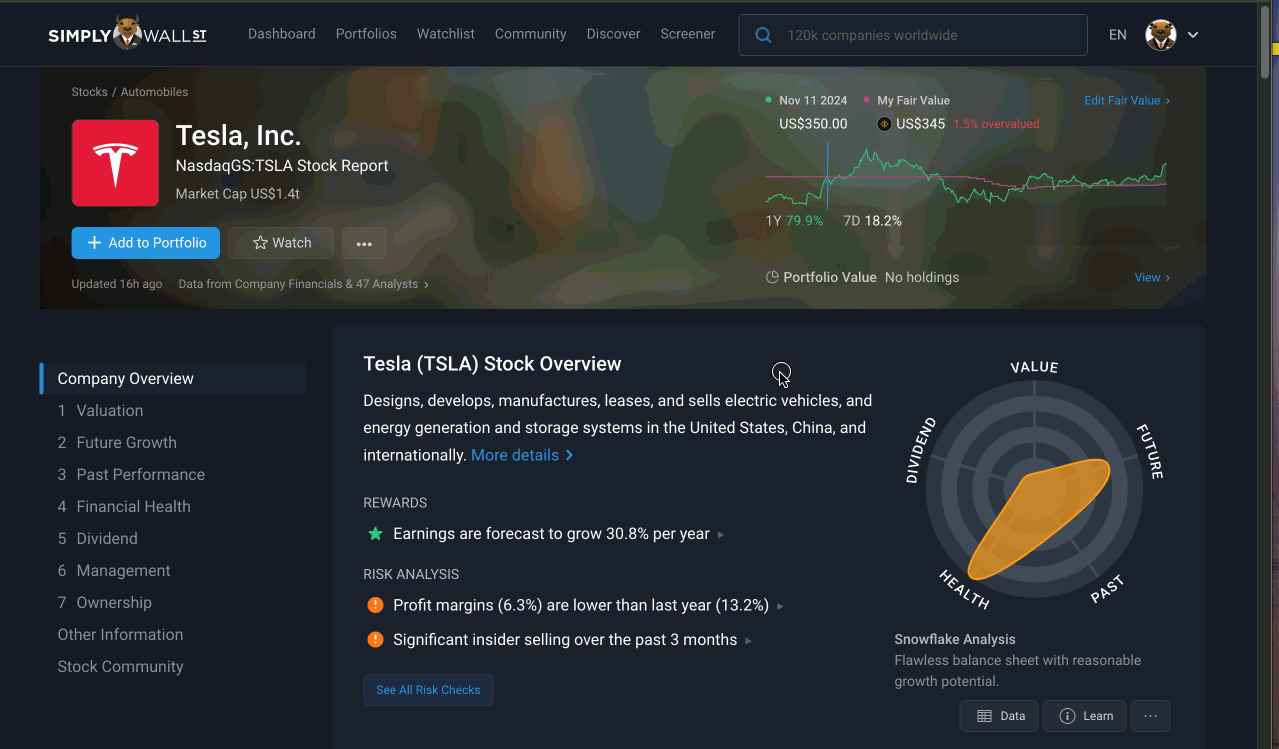Go to the 5 Dividend section
Viewport: 1279px width, 749px height.
click(97, 538)
